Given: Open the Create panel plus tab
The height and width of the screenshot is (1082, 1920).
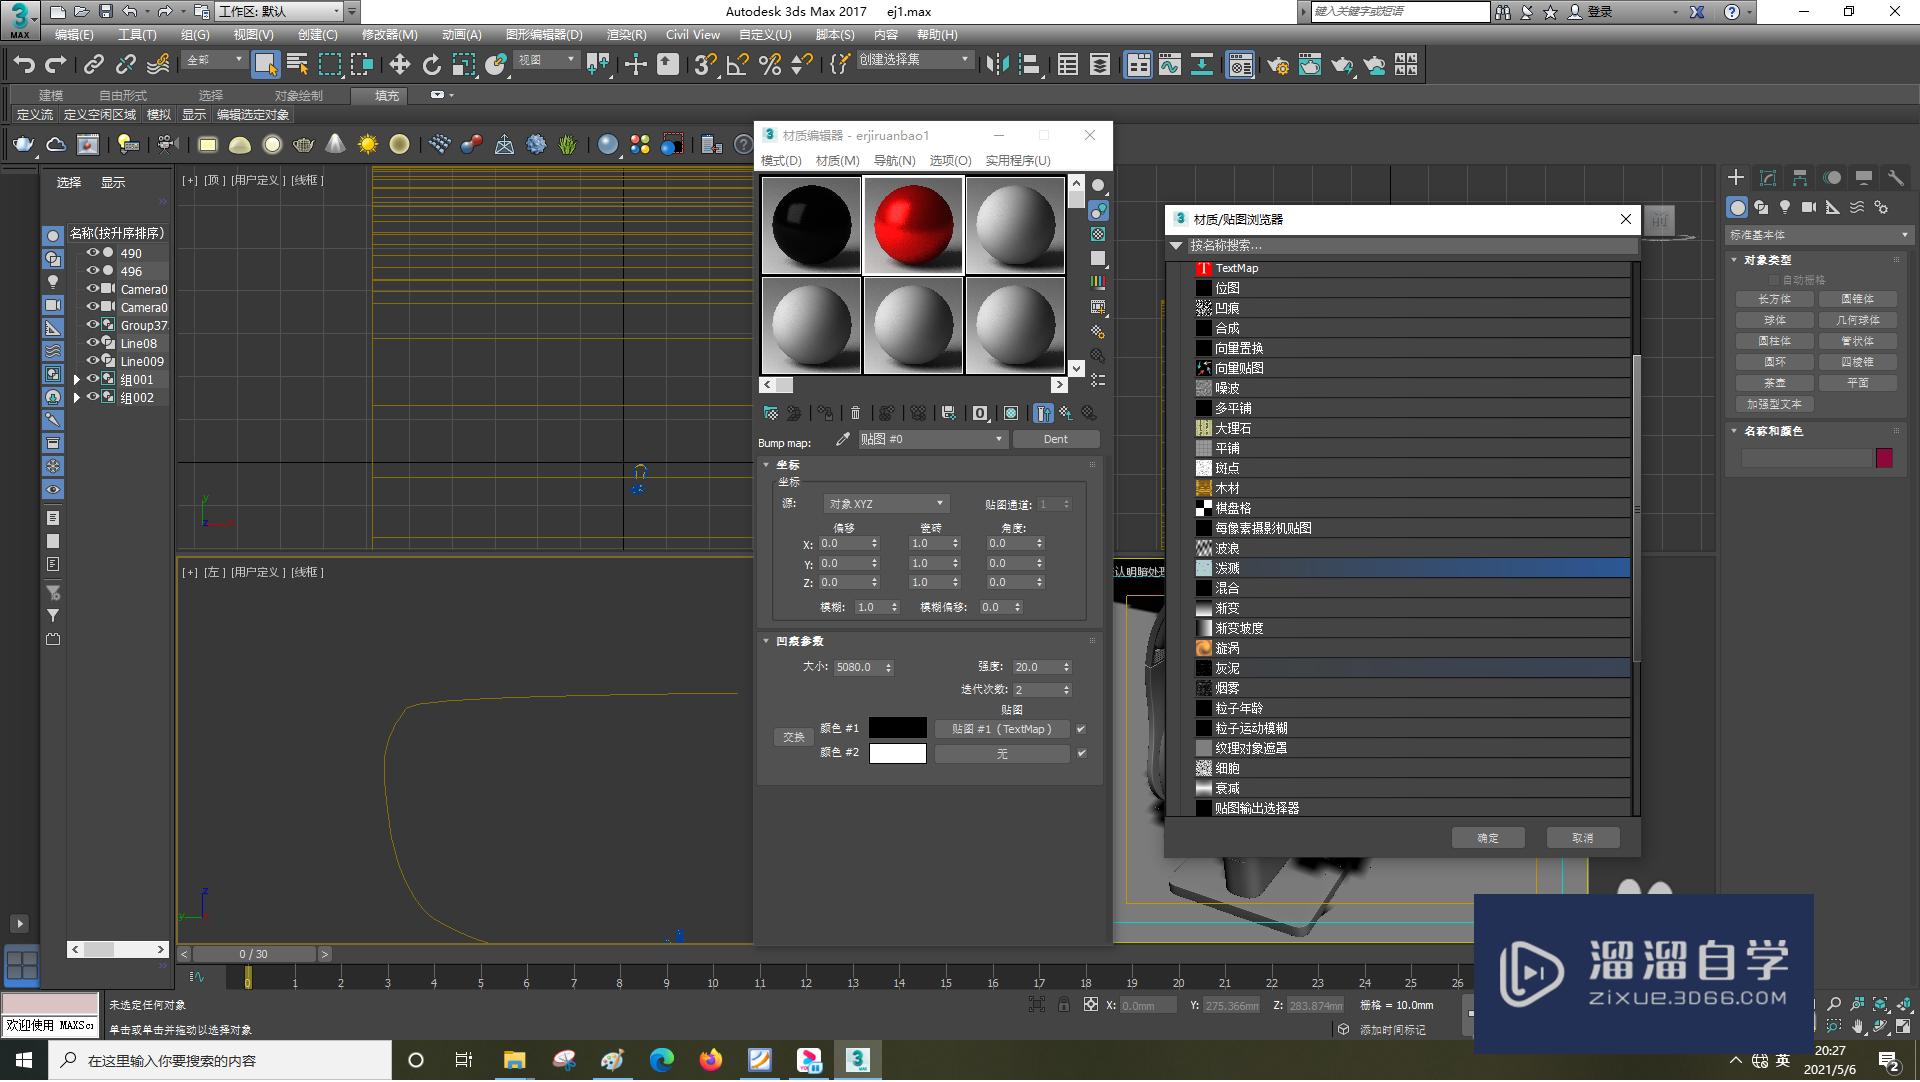Looking at the screenshot, I should click(x=1736, y=178).
